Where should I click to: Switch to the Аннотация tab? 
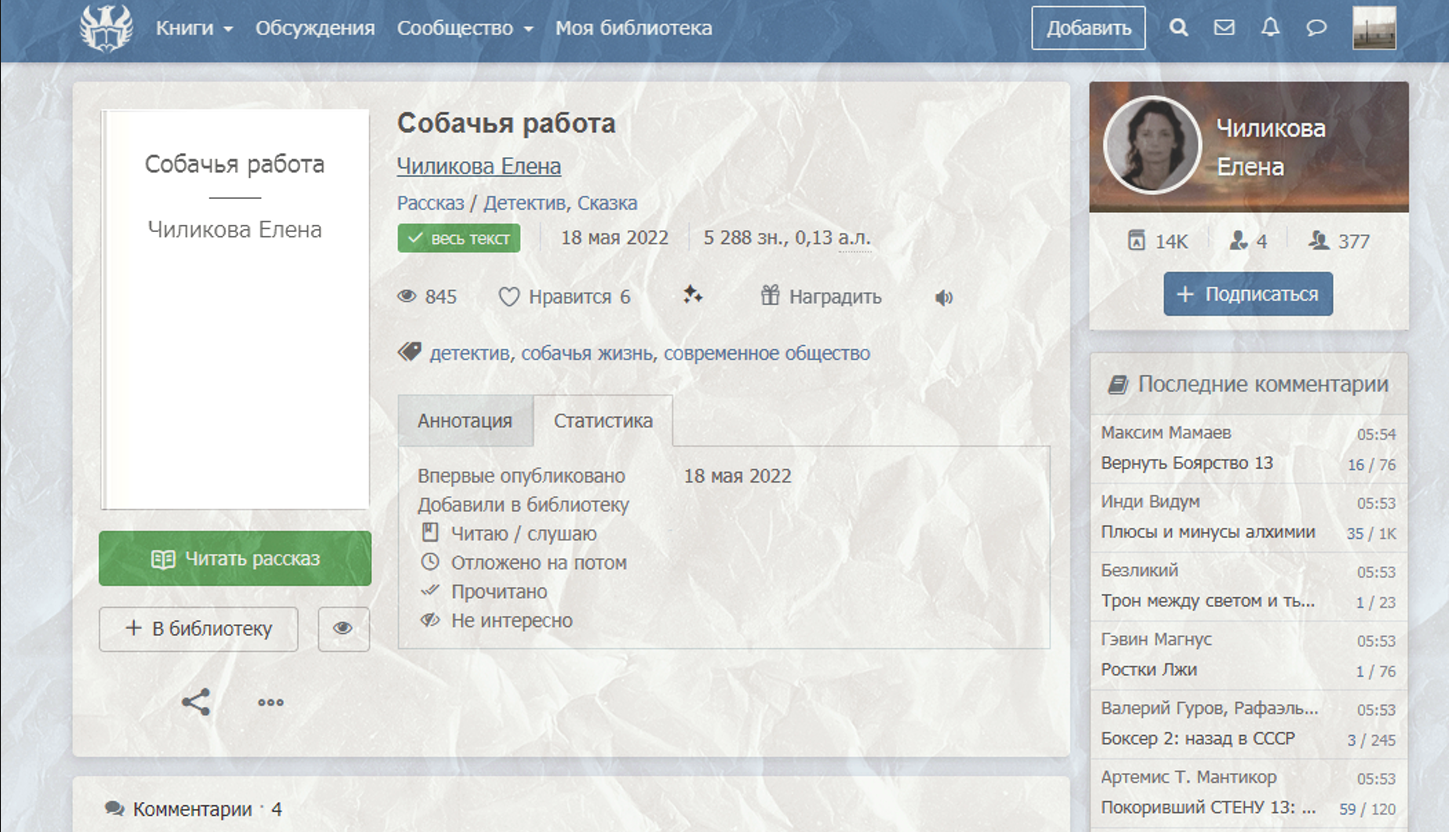click(465, 421)
